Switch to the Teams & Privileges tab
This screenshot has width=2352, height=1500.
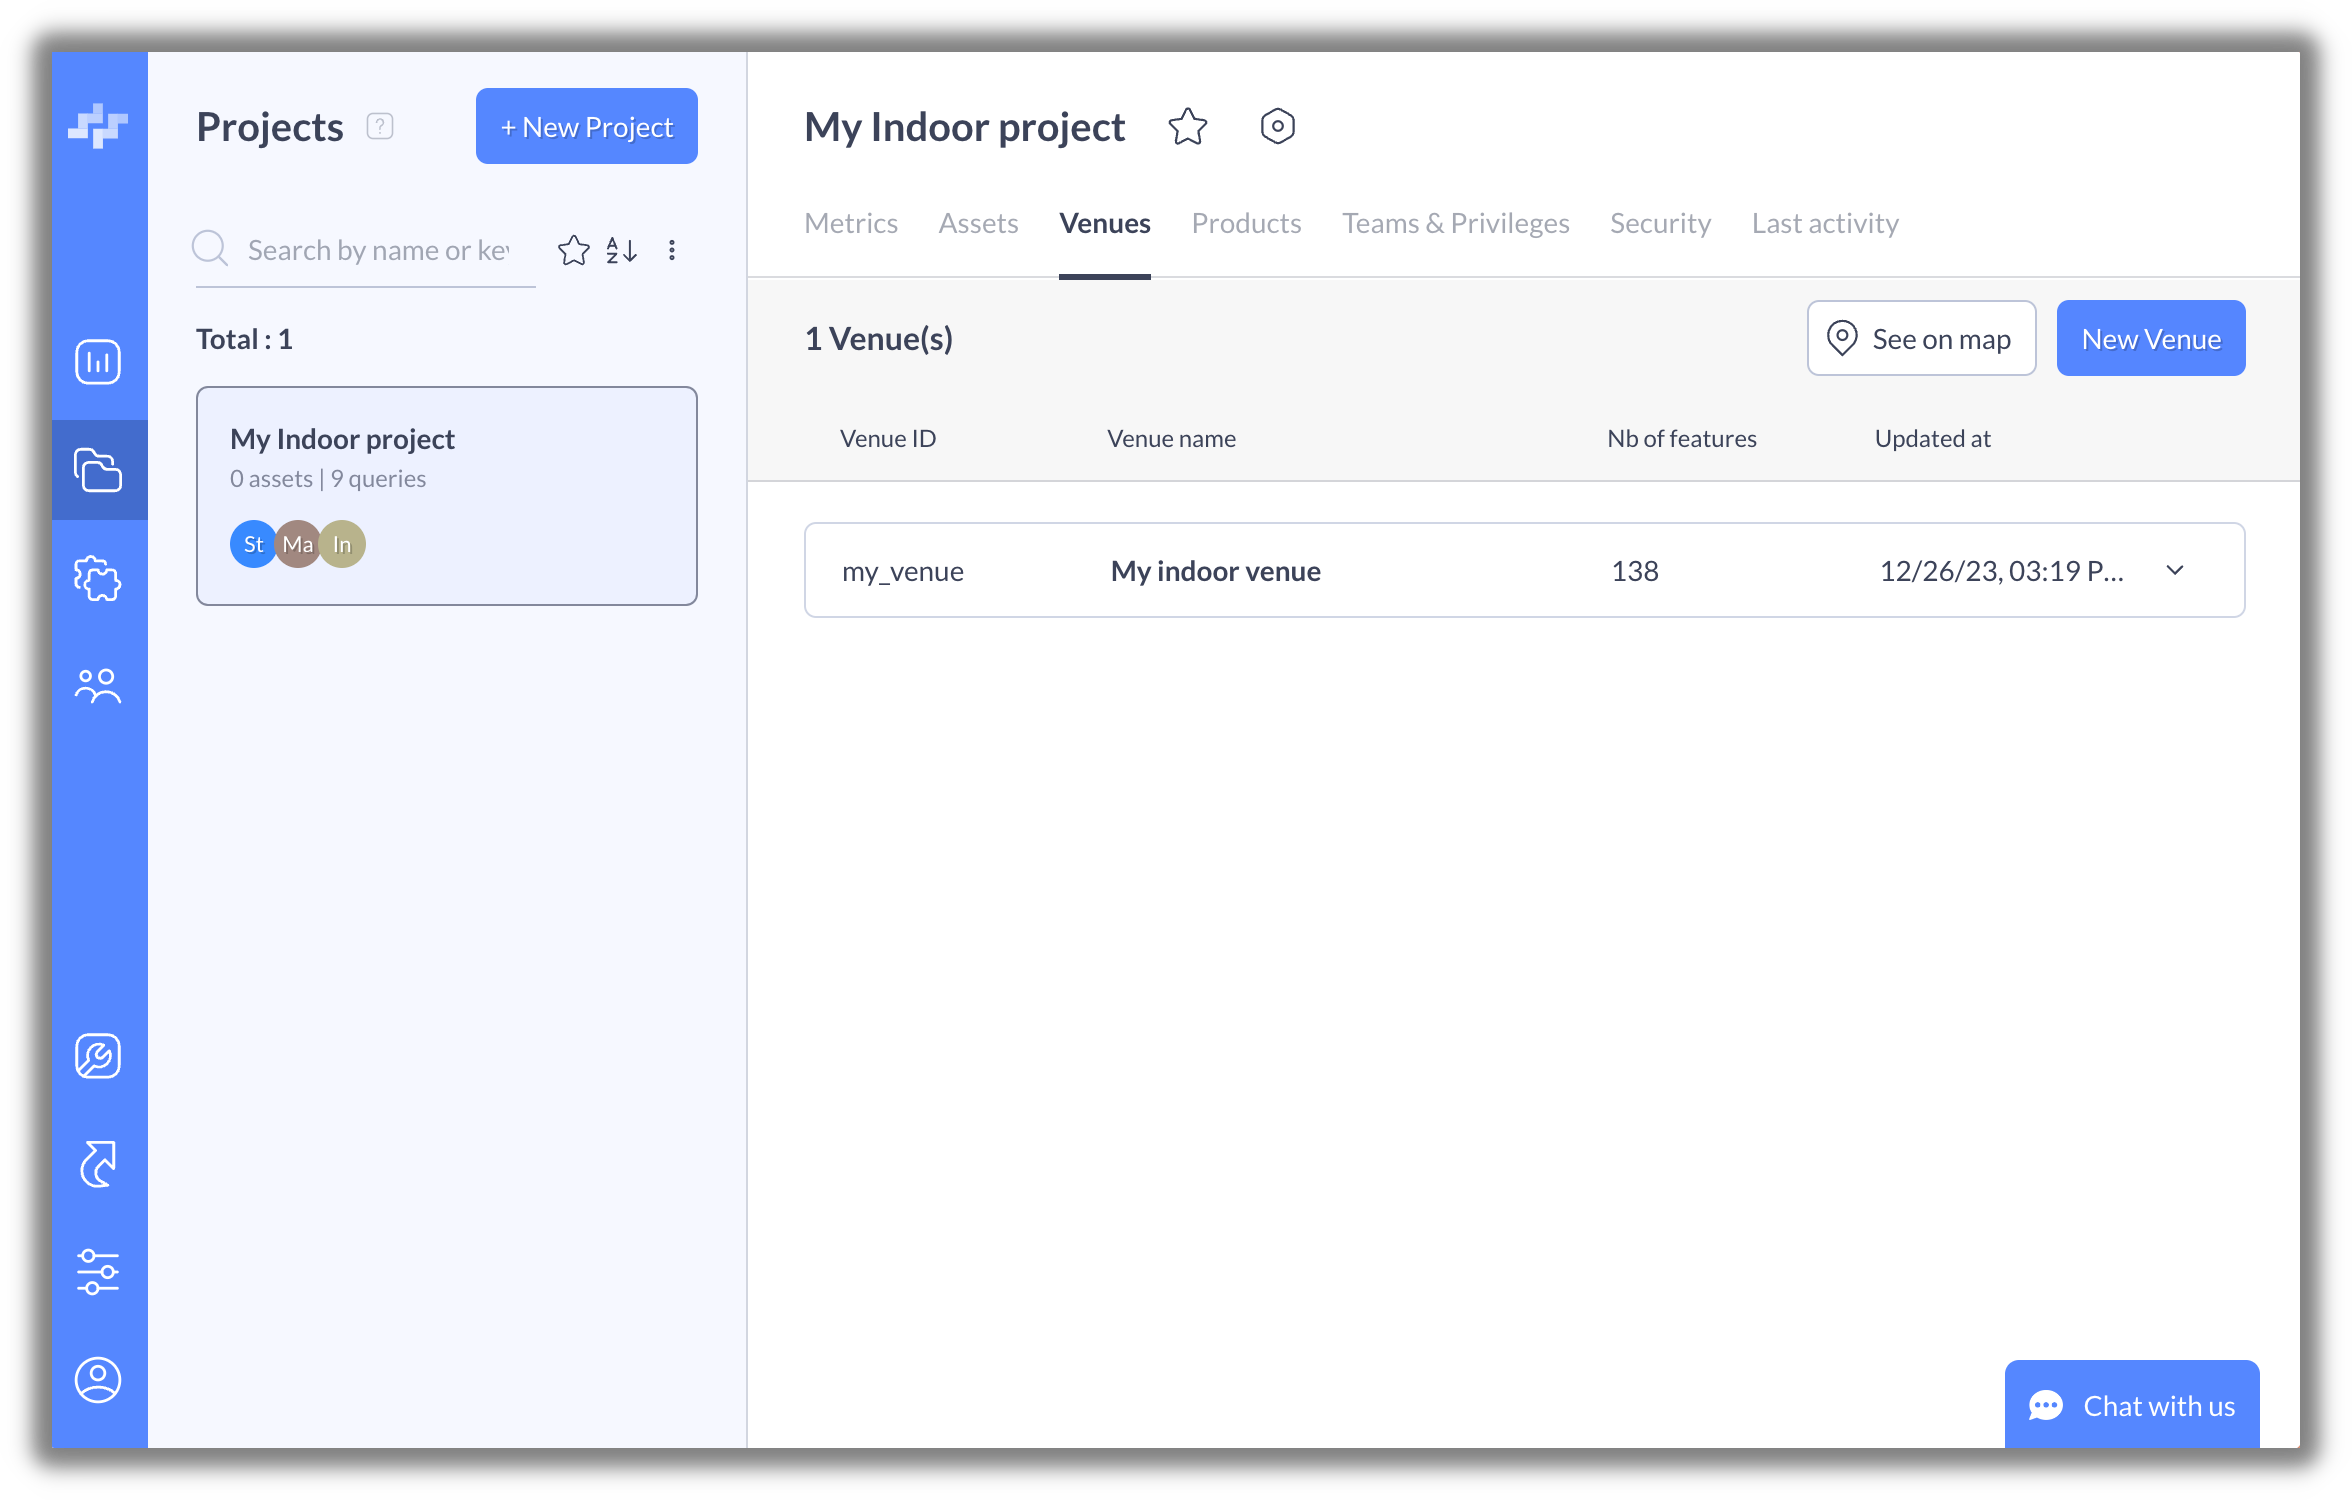[x=1455, y=223]
